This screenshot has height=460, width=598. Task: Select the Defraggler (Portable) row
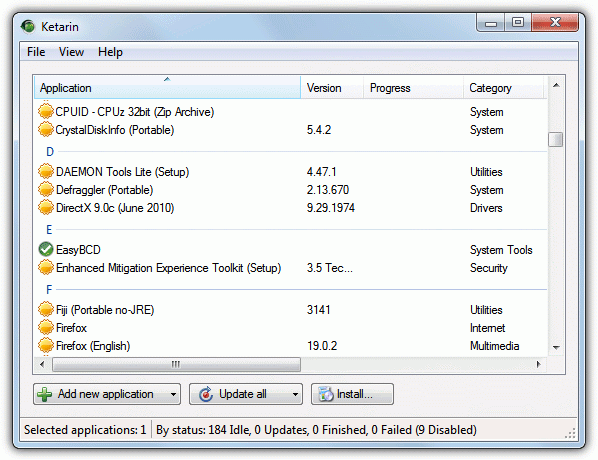tap(291, 190)
